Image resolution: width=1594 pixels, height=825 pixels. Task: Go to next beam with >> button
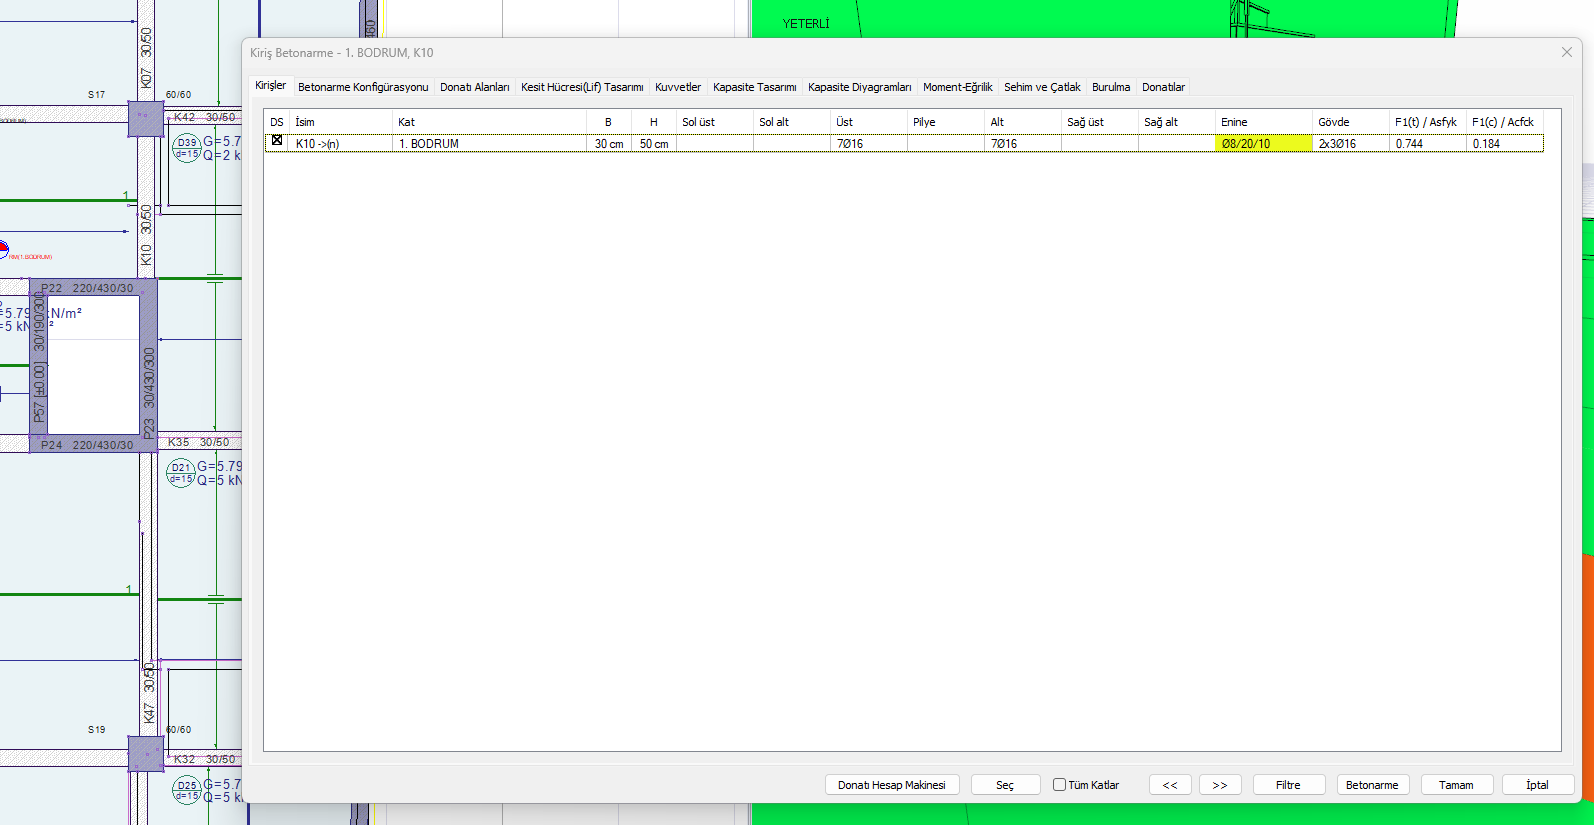pyautogui.click(x=1219, y=785)
